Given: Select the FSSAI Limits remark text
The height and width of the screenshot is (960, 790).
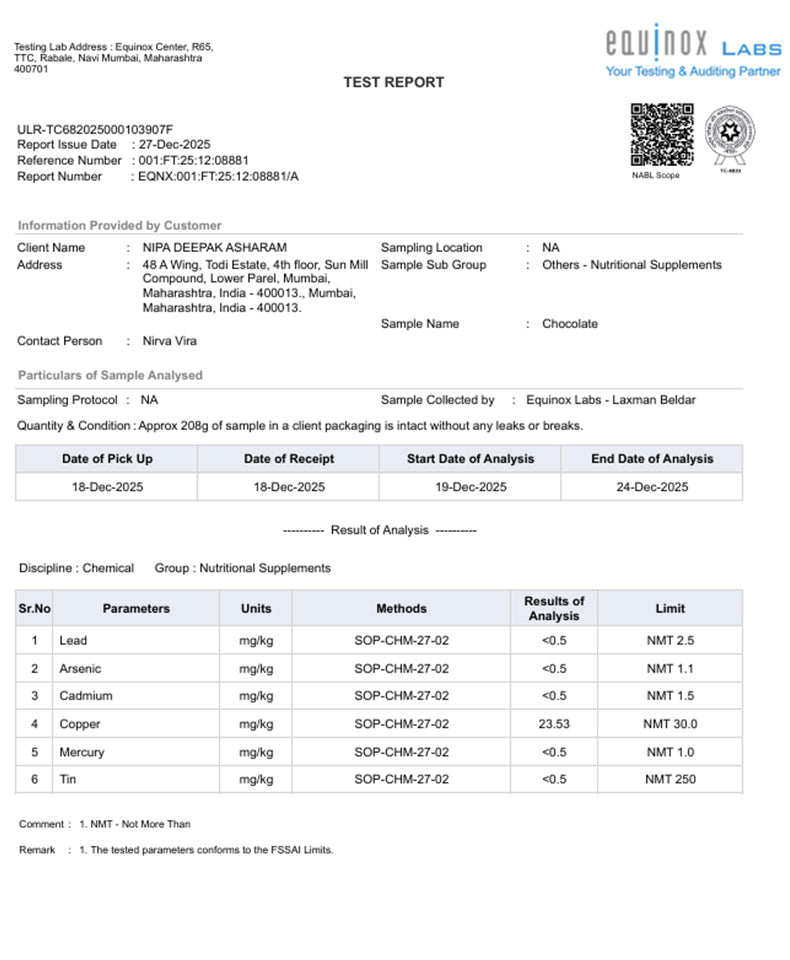Looking at the screenshot, I should click(206, 850).
